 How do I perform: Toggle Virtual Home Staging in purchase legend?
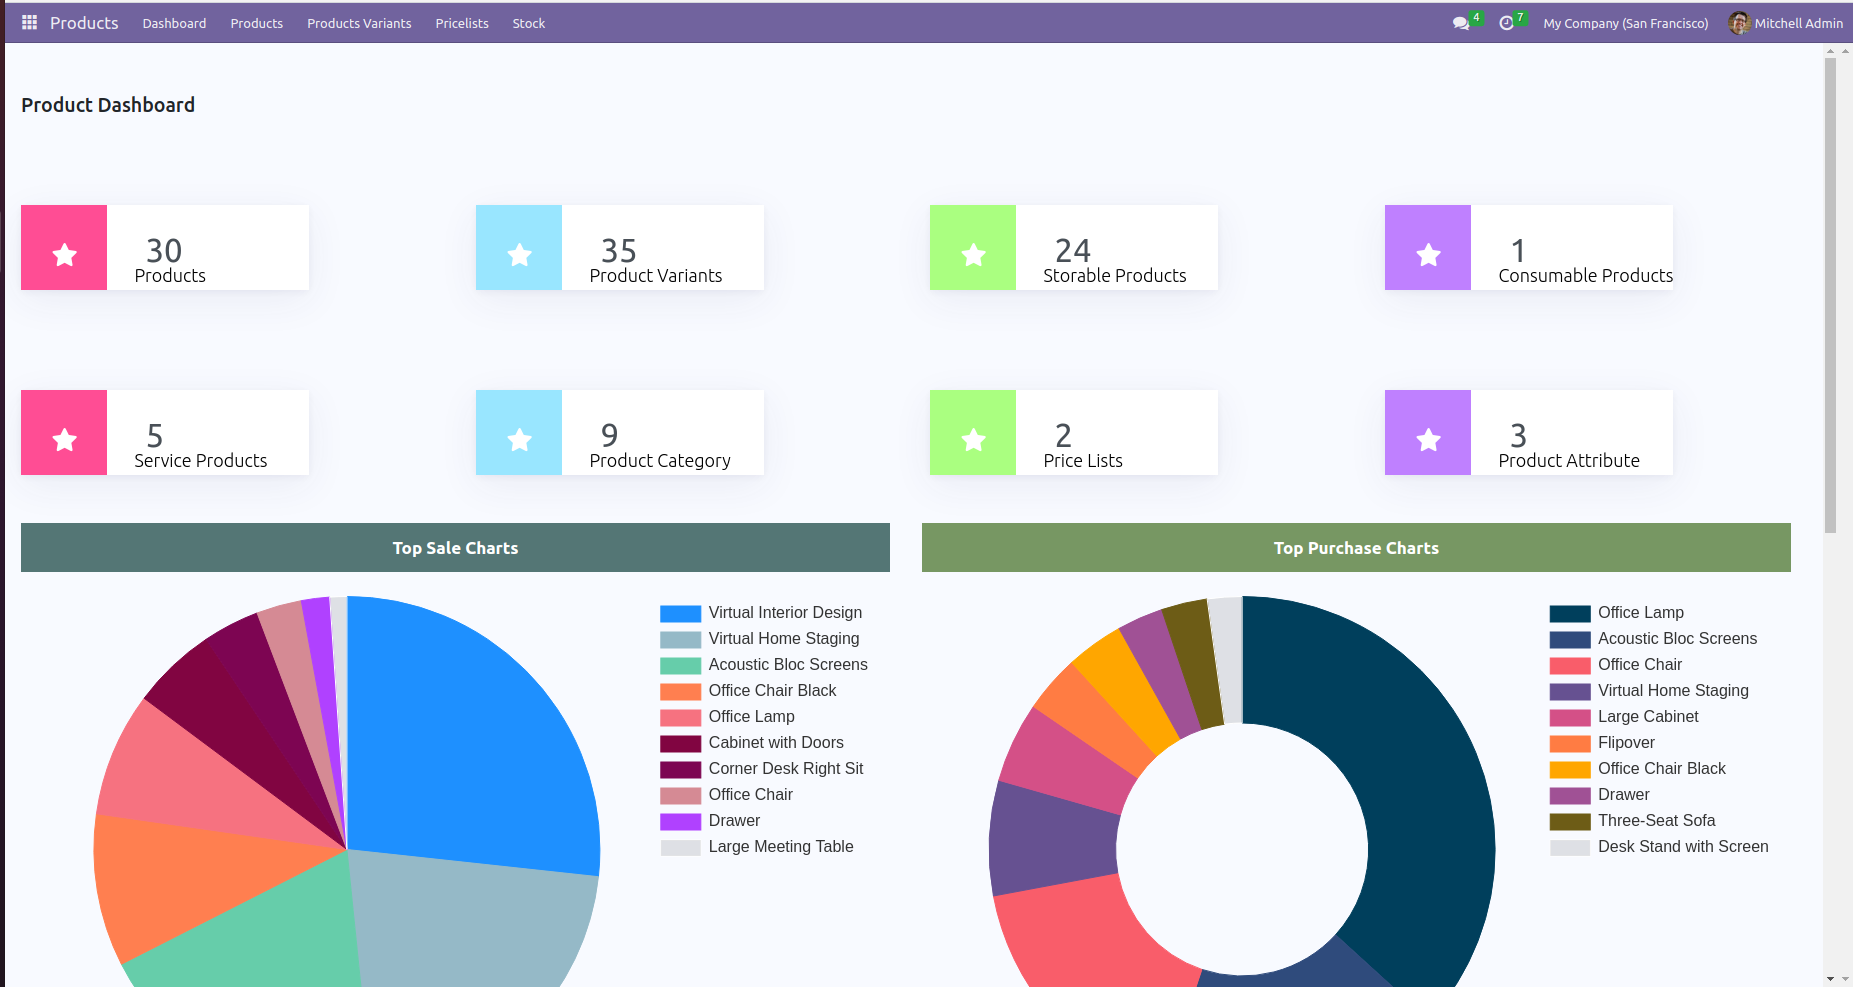1650,691
